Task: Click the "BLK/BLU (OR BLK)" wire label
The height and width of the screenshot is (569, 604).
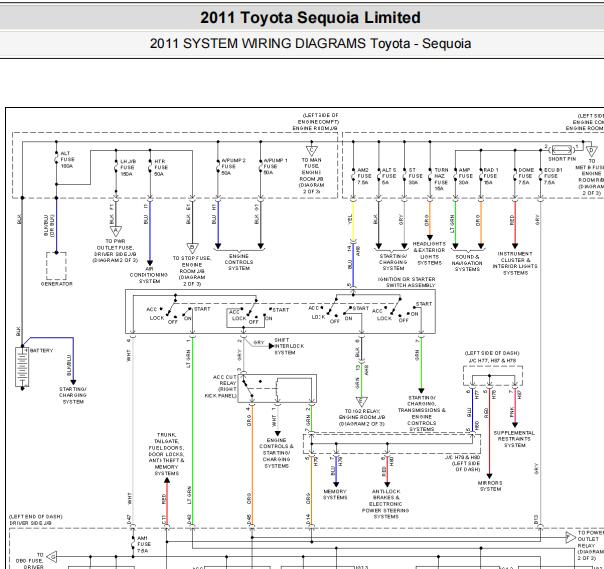Action: (49, 226)
